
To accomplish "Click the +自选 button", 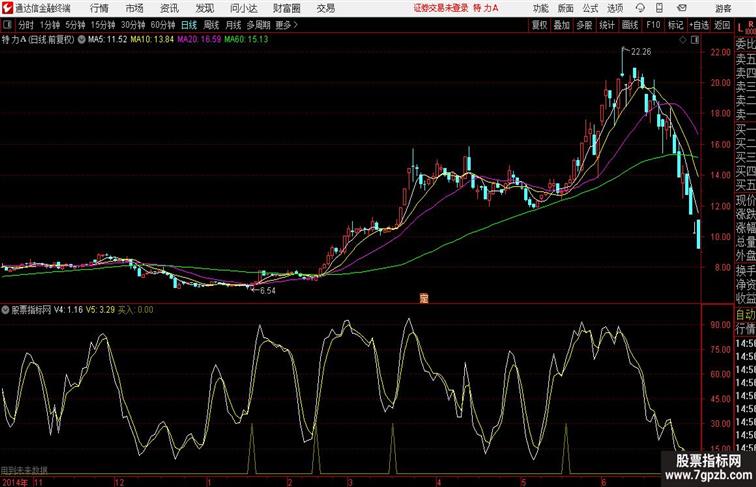I will click(699, 25).
